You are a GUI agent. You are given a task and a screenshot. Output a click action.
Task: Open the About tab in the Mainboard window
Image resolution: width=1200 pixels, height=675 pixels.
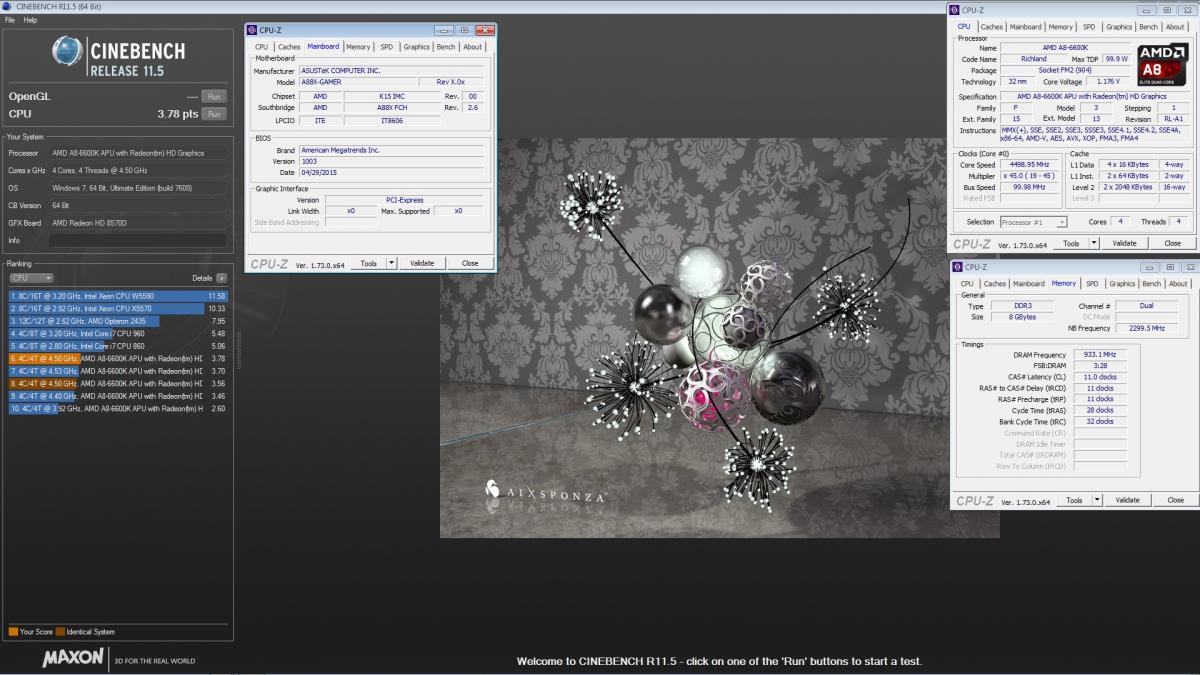tap(472, 47)
